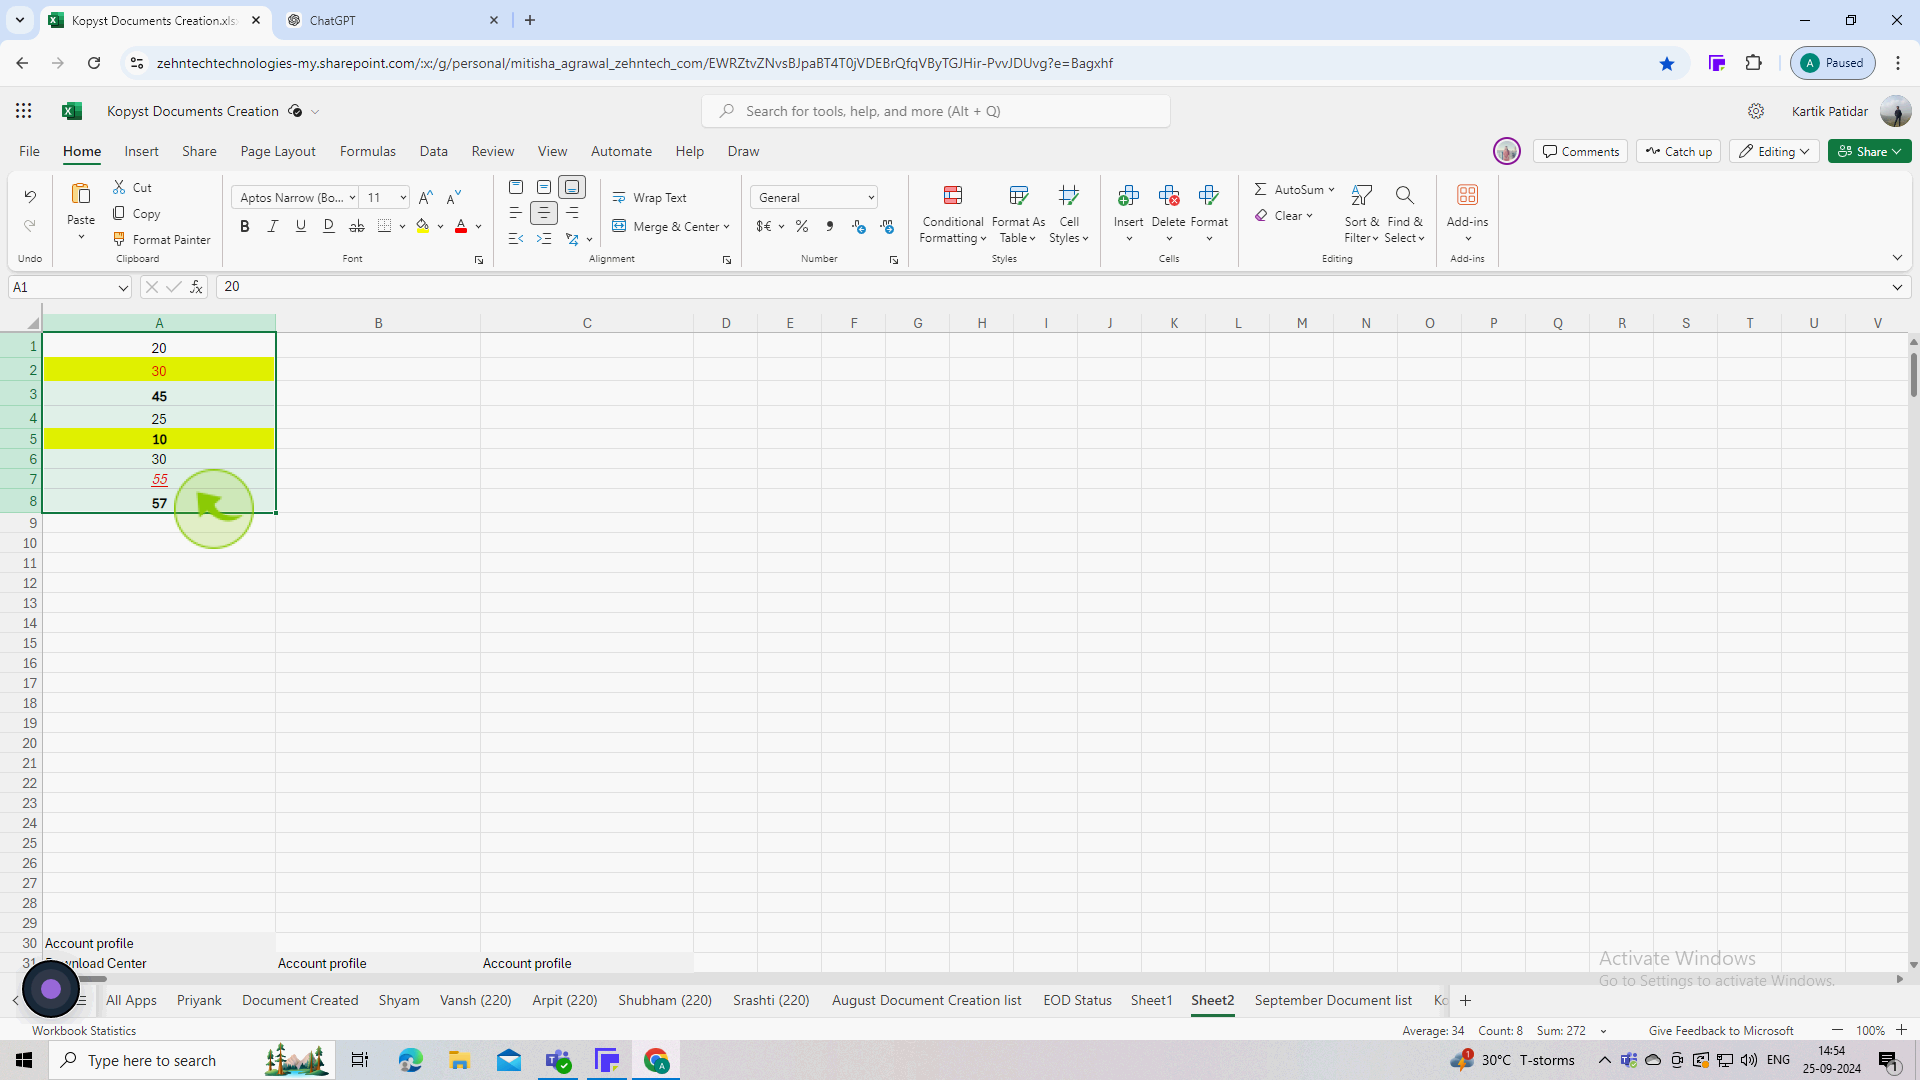This screenshot has height=1080, width=1920.
Task: Open the all sheets list icon
Action: pos(81,1000)
